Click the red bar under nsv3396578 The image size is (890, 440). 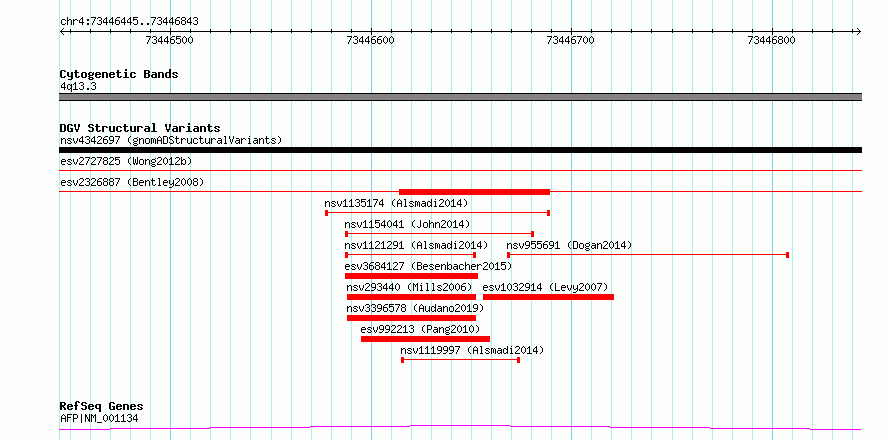(412, 318)
